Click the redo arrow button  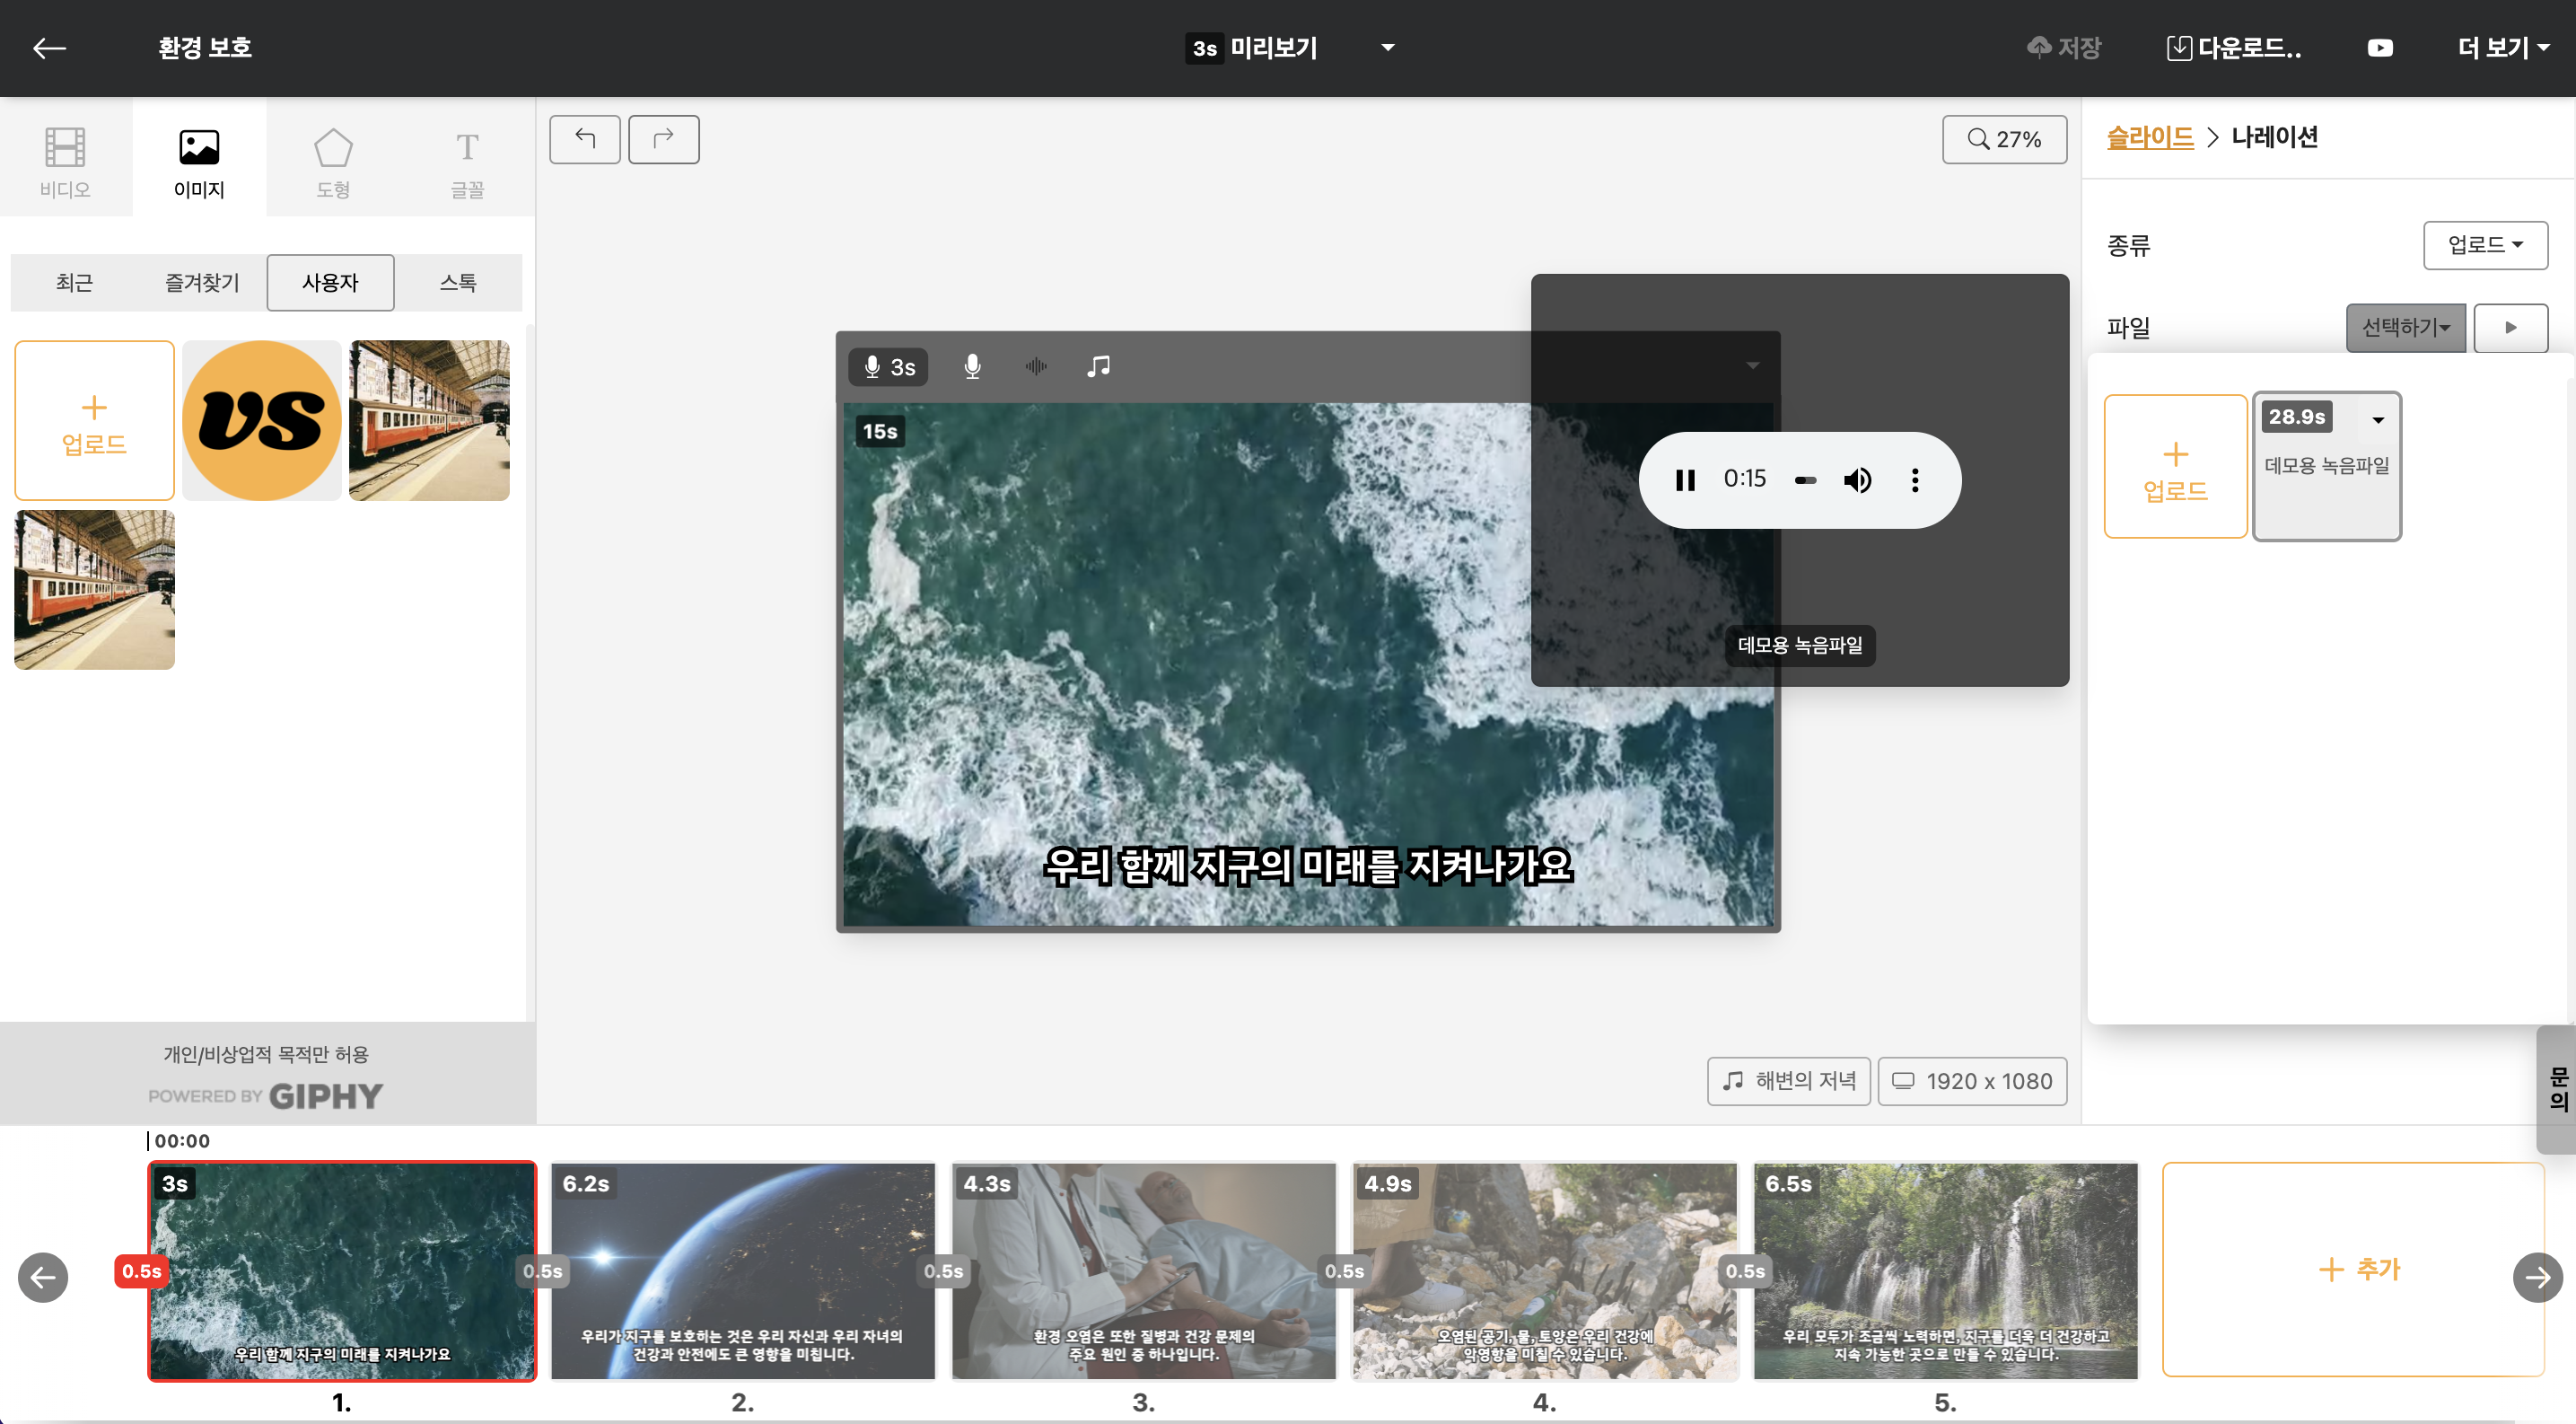click(663, 139)
